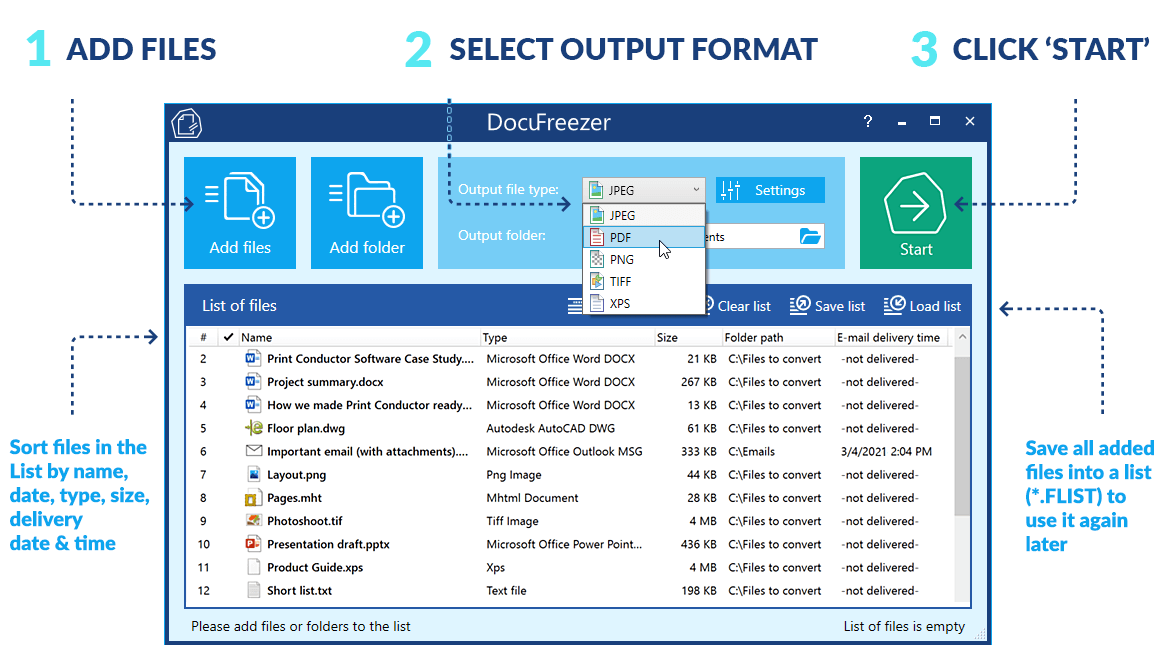Browse for output folder via folder icon

[810, 237]
